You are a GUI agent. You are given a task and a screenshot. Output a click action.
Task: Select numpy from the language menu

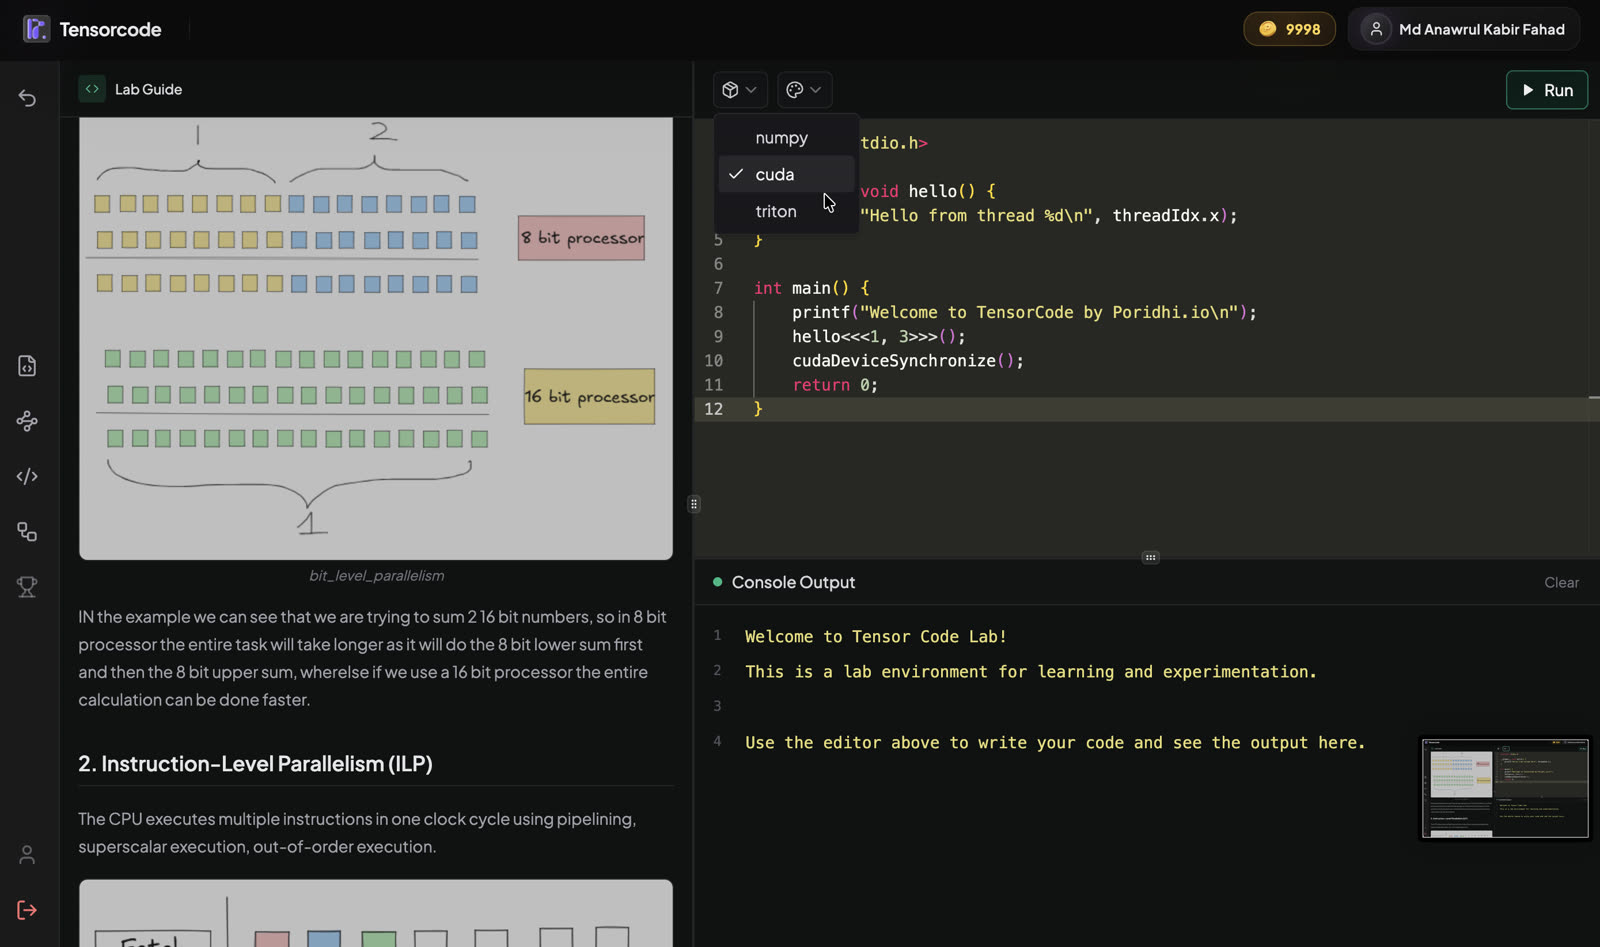click(787, 138)
